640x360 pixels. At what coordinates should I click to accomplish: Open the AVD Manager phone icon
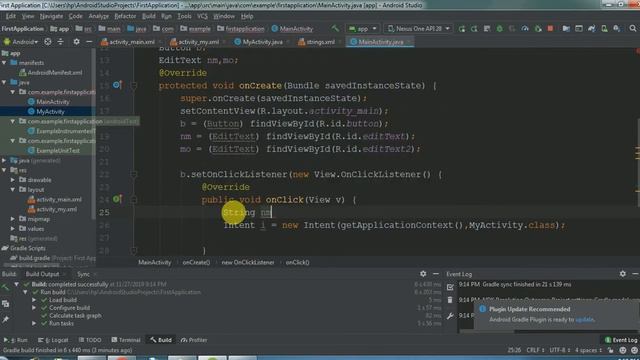[604, 29]
